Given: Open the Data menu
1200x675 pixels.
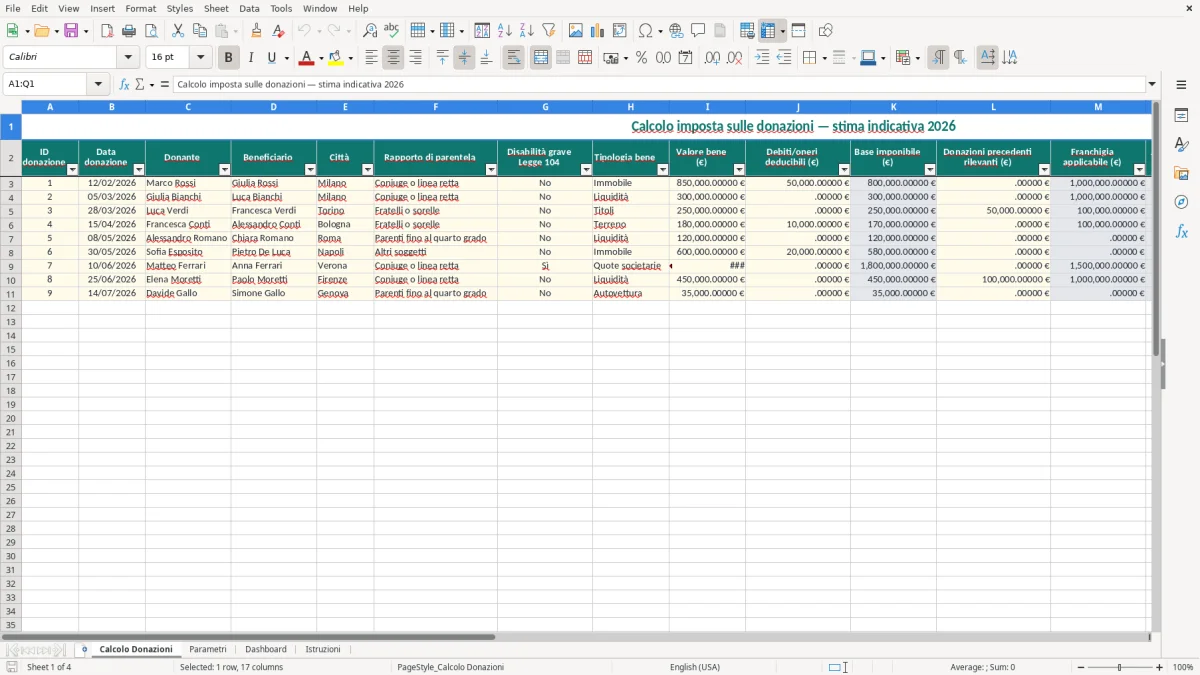Looking at the screenshot, I should pos(249,8).
